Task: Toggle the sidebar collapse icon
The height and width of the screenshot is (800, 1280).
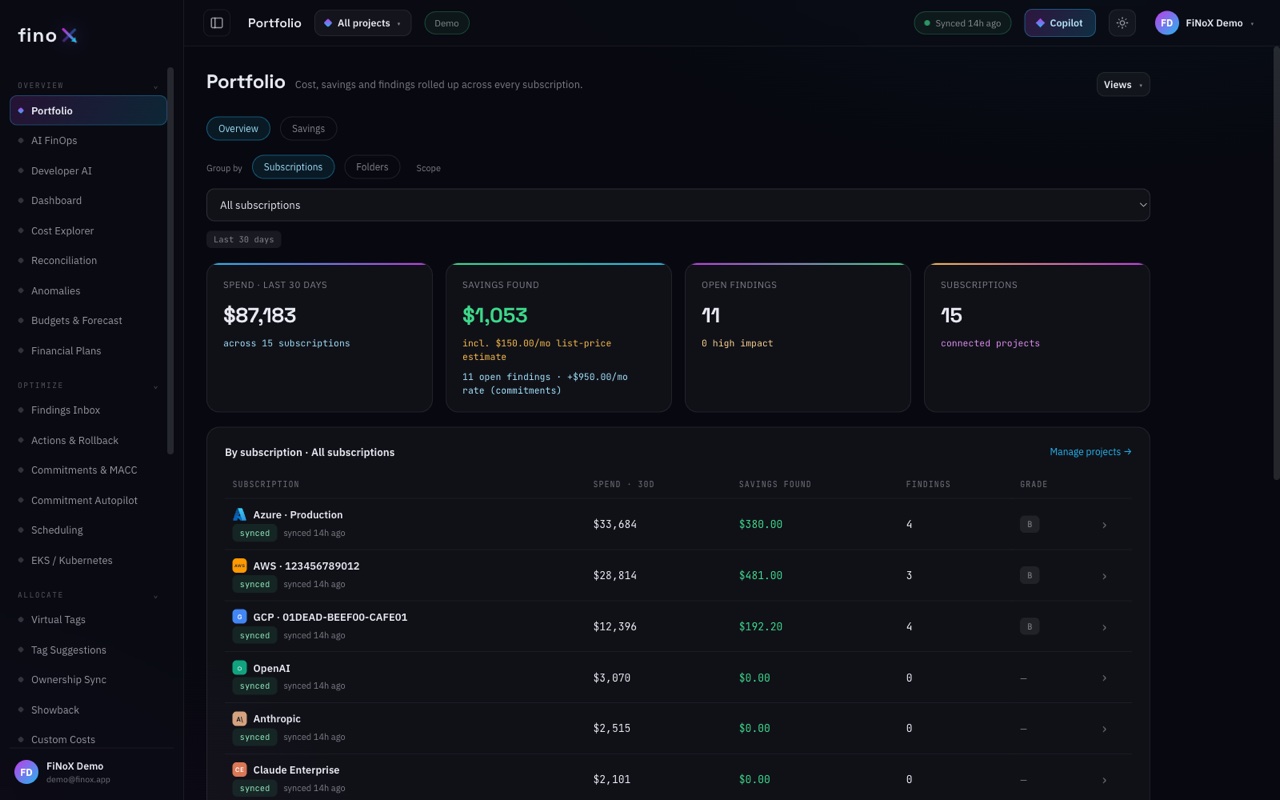Action: (216, 23)
